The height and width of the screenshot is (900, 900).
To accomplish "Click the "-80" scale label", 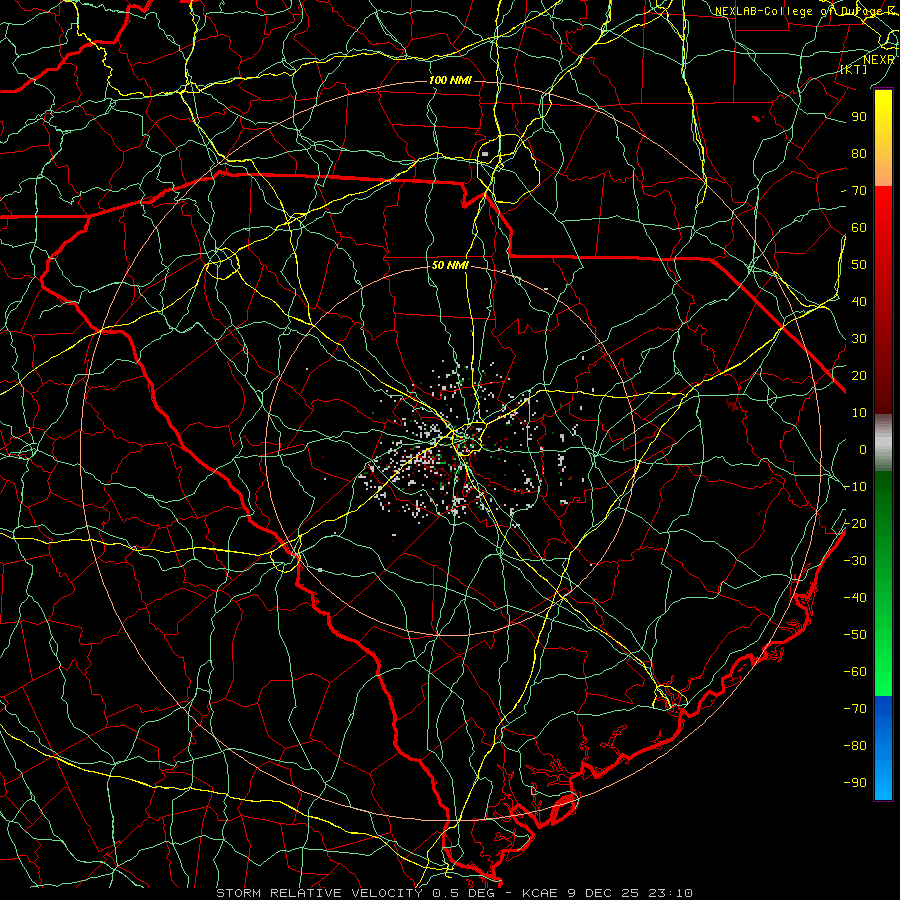I will (x=855, y=746).
